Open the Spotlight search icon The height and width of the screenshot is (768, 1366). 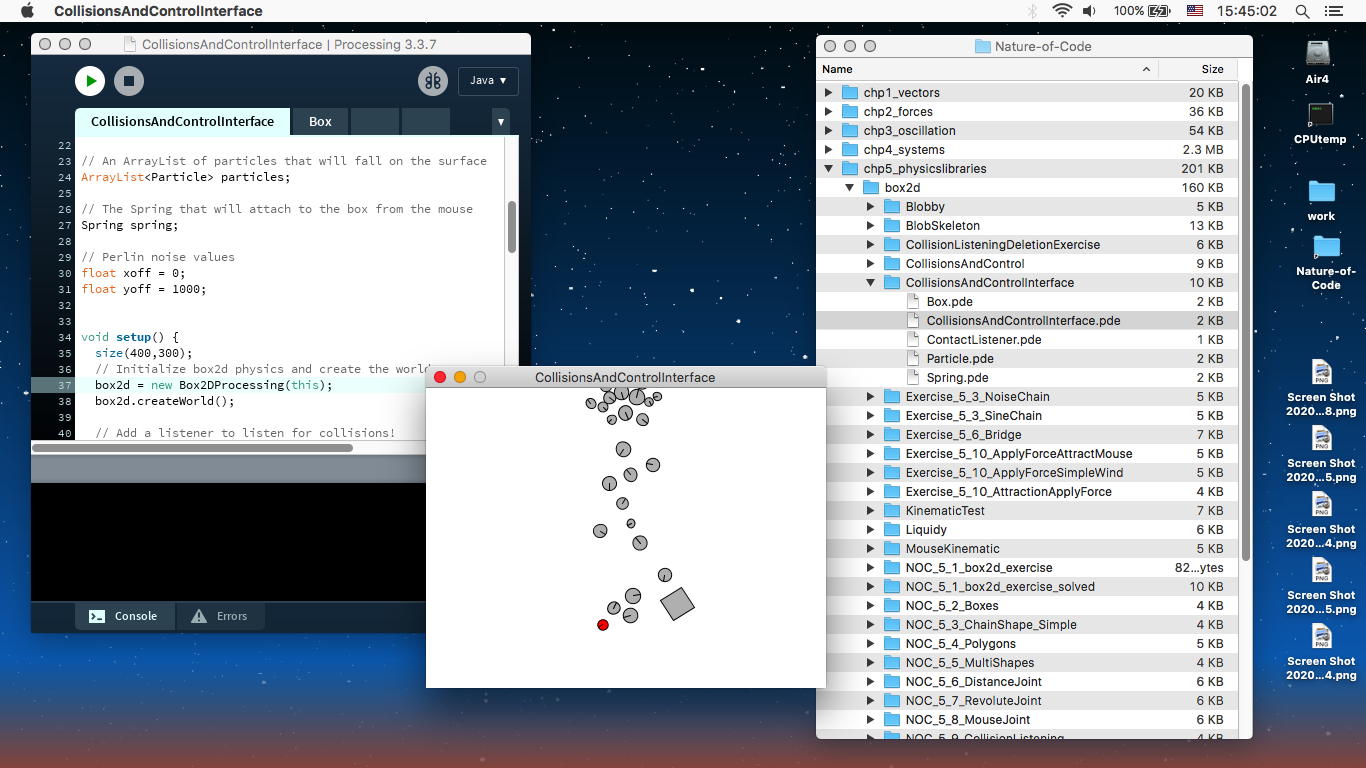point(1302,11)
